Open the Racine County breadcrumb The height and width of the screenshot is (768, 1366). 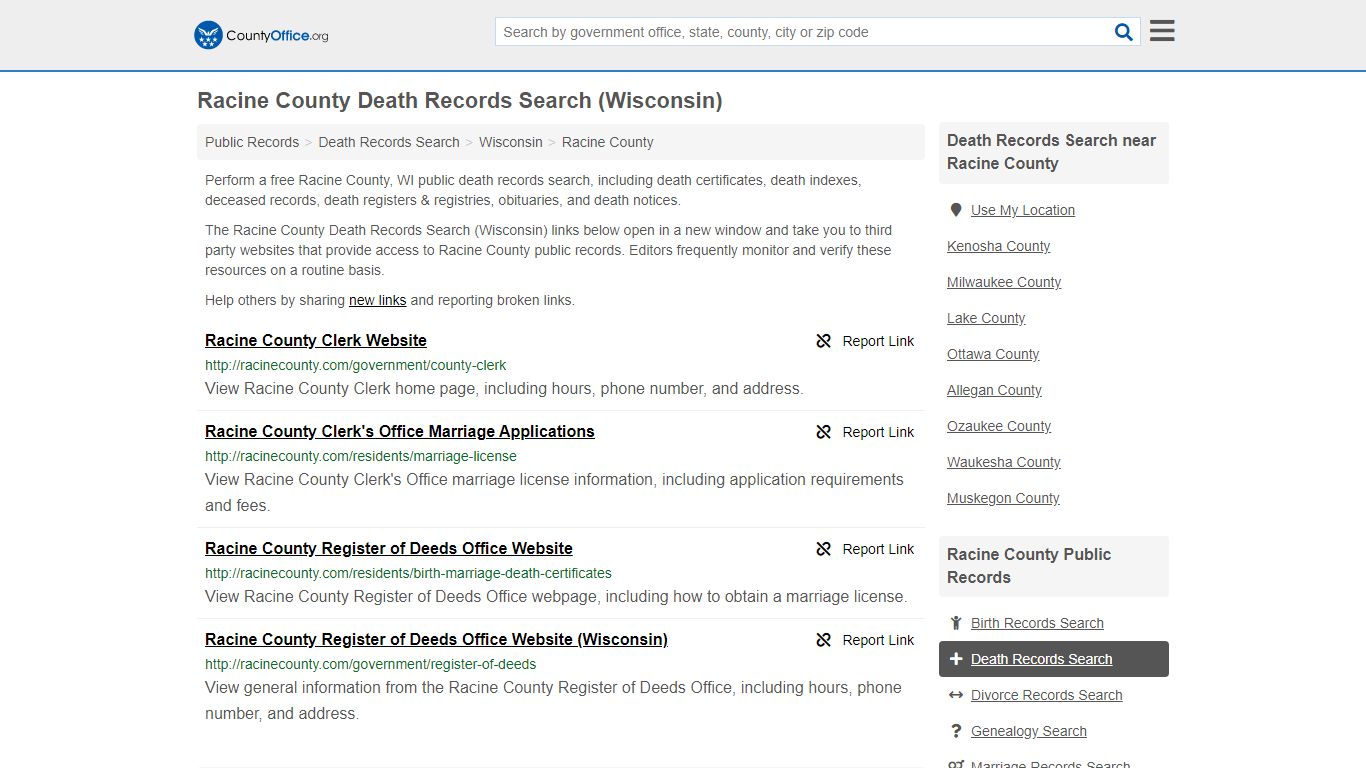tap(608, 142)
